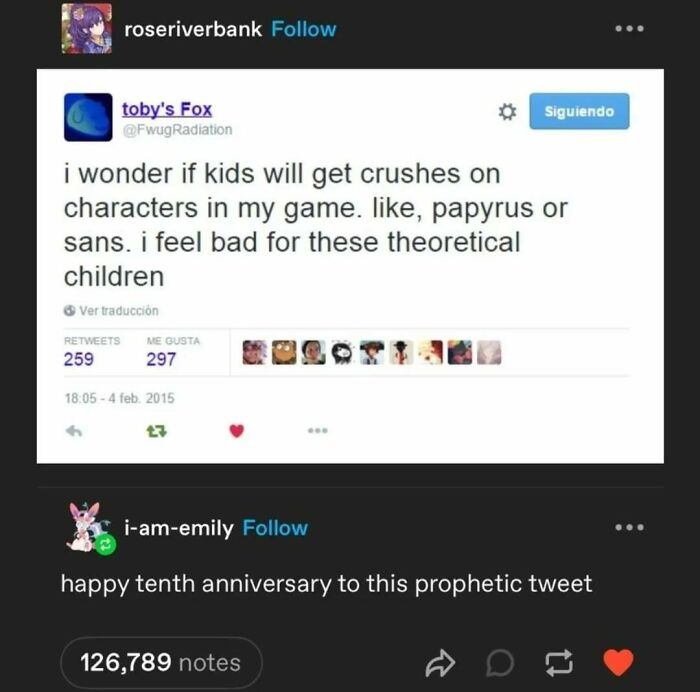The height and width of the screenshot is (692, 700).
Task: Open the 126,789 notes button
Action: pyautogui.click(x=161, y=662)
